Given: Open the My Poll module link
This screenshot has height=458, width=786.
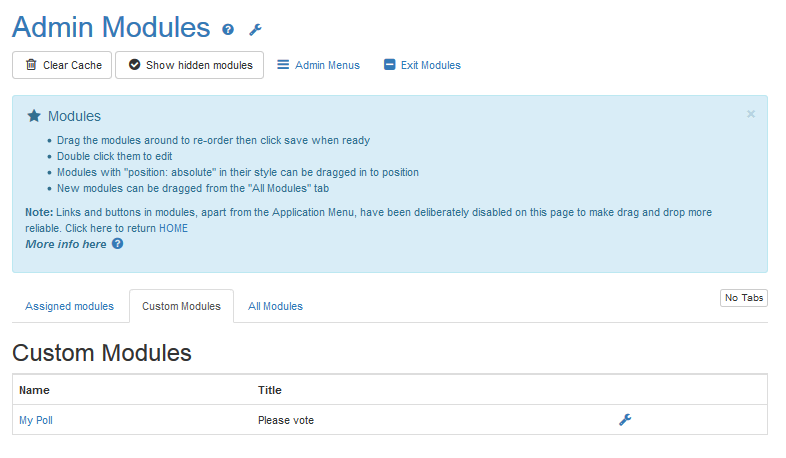Looking at the screenshot, I should (x=36, y=420).
